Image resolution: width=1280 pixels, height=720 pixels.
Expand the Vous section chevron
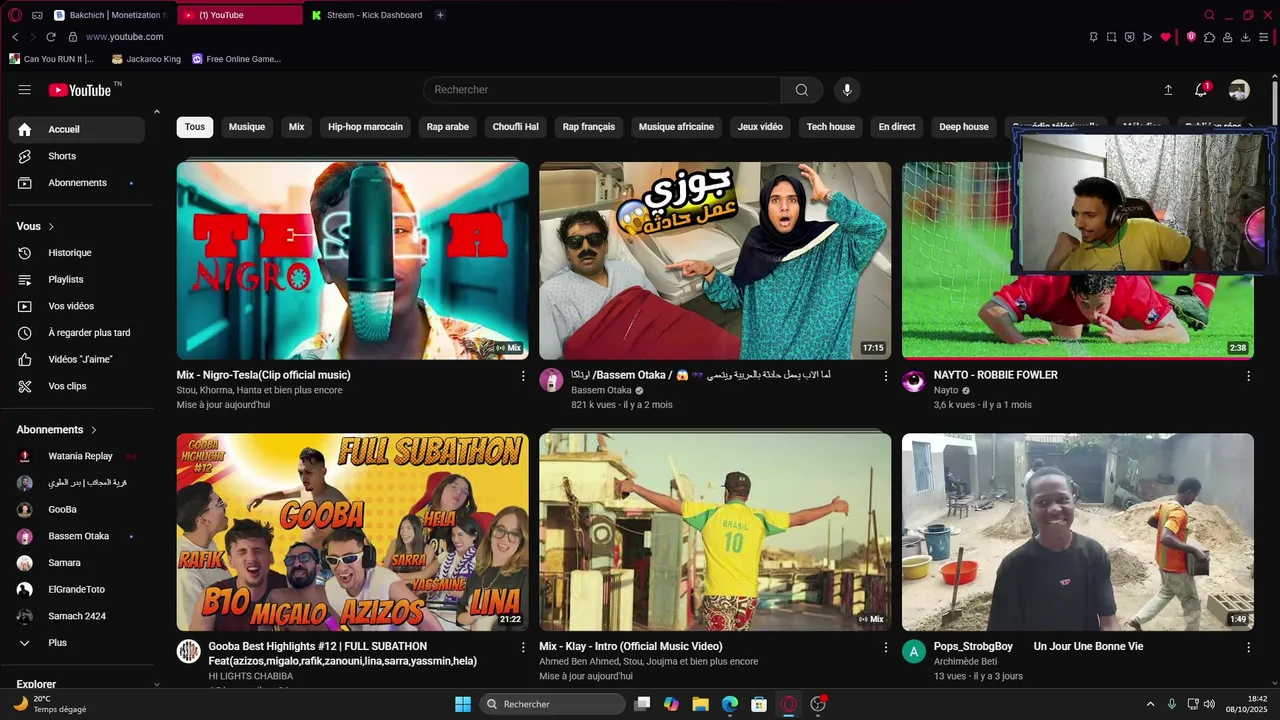tap(51, 227)
